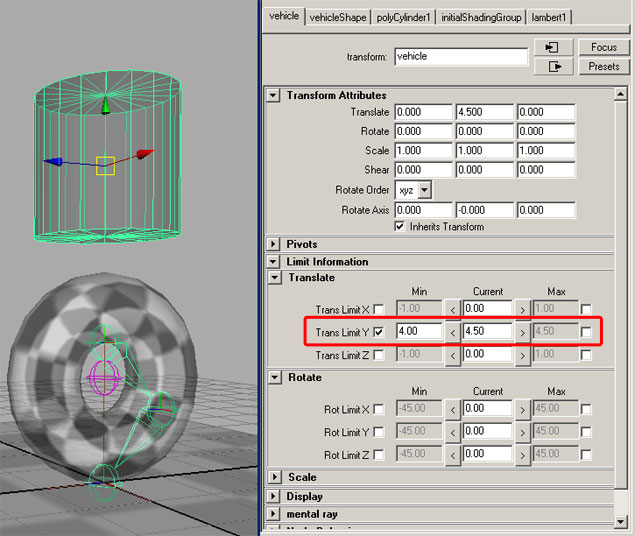Click the blue Z-axis move manipulator arrow
The image size is (635, 536).
[53, 162]
